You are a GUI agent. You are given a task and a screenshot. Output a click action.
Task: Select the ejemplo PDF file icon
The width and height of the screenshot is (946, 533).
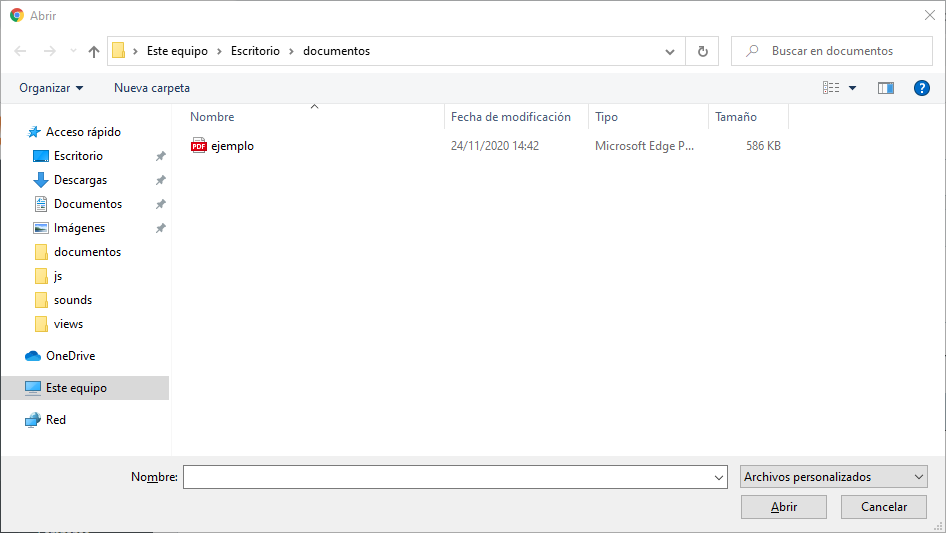coord(199,146)
